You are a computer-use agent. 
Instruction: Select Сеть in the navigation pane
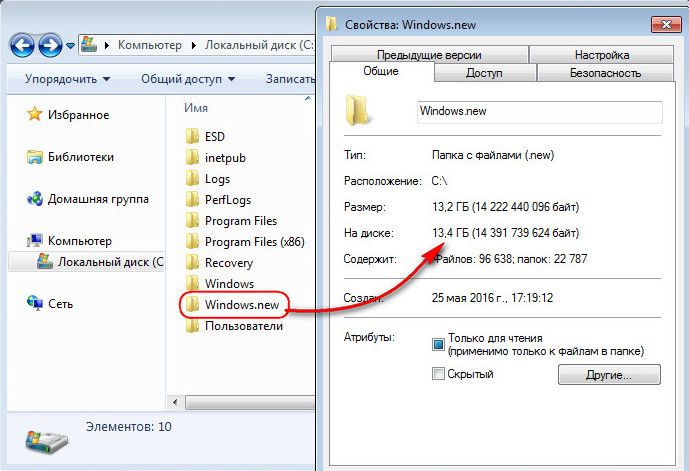pos(60,304)
